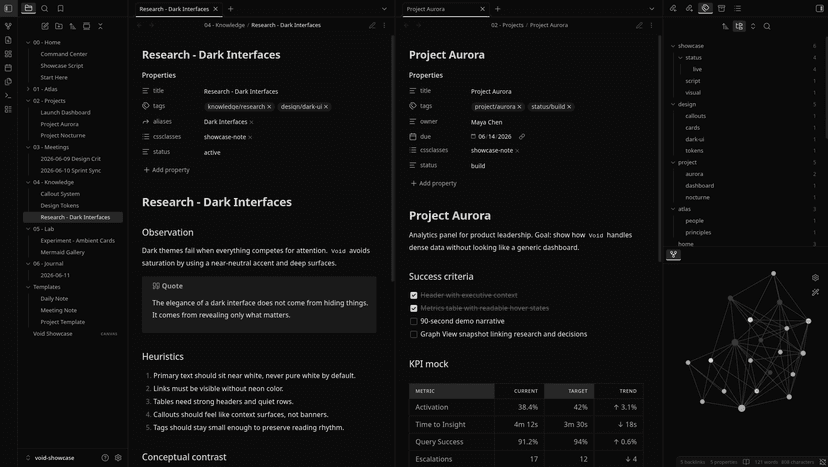This screenshot has height=467, width=828.
Task: Open more options menu for Research note
Action: pos(384,25)
